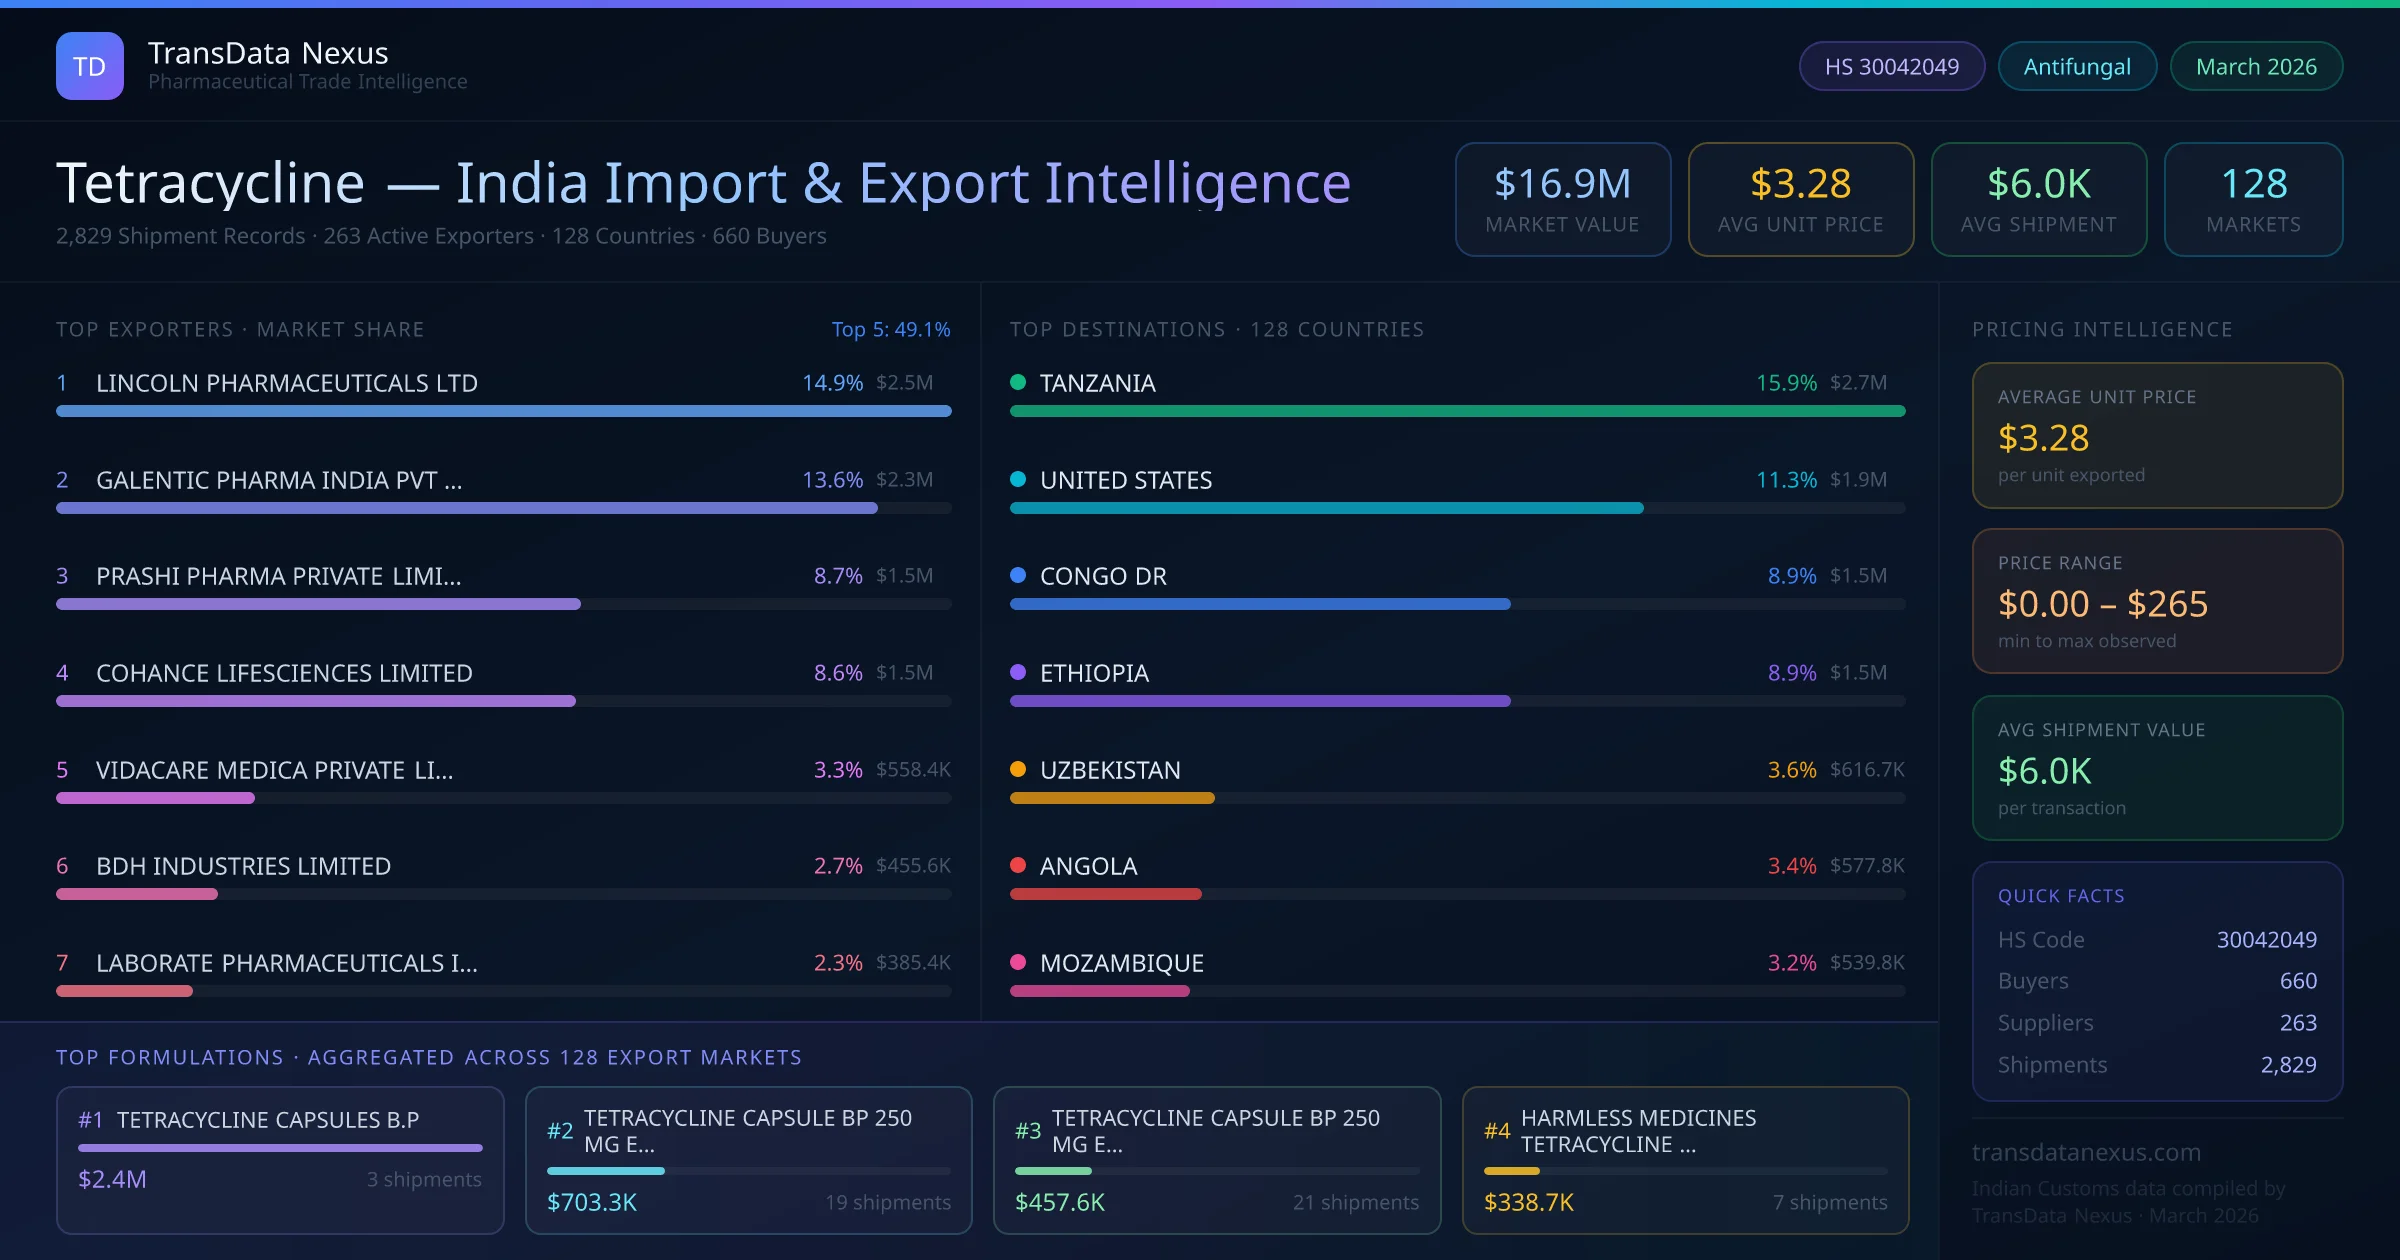Image resolution: width=2400 pixels, height=1260 pixels.
Task: Click the March 2026 date pill
Action: click(2255, 66)
